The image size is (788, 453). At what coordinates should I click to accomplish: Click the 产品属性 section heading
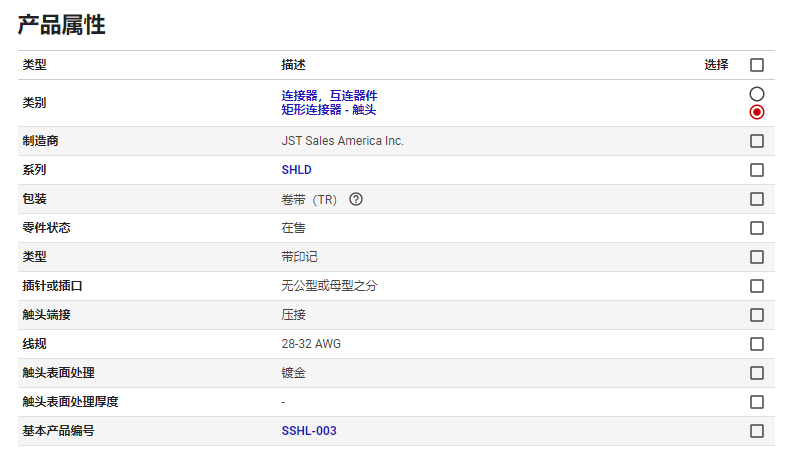(62, 26)
